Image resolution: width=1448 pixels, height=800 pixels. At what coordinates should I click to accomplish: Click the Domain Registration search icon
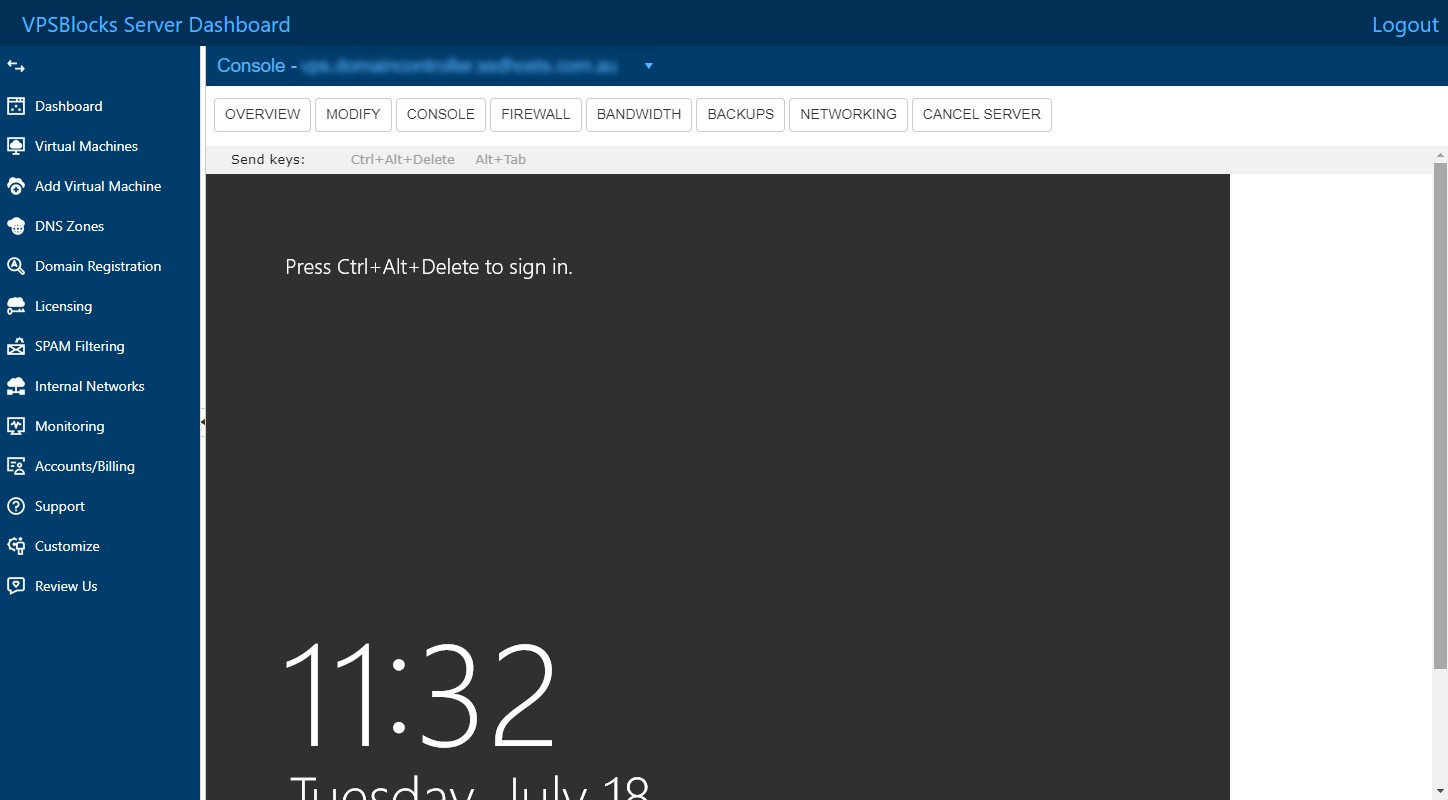tap(16, 266)
